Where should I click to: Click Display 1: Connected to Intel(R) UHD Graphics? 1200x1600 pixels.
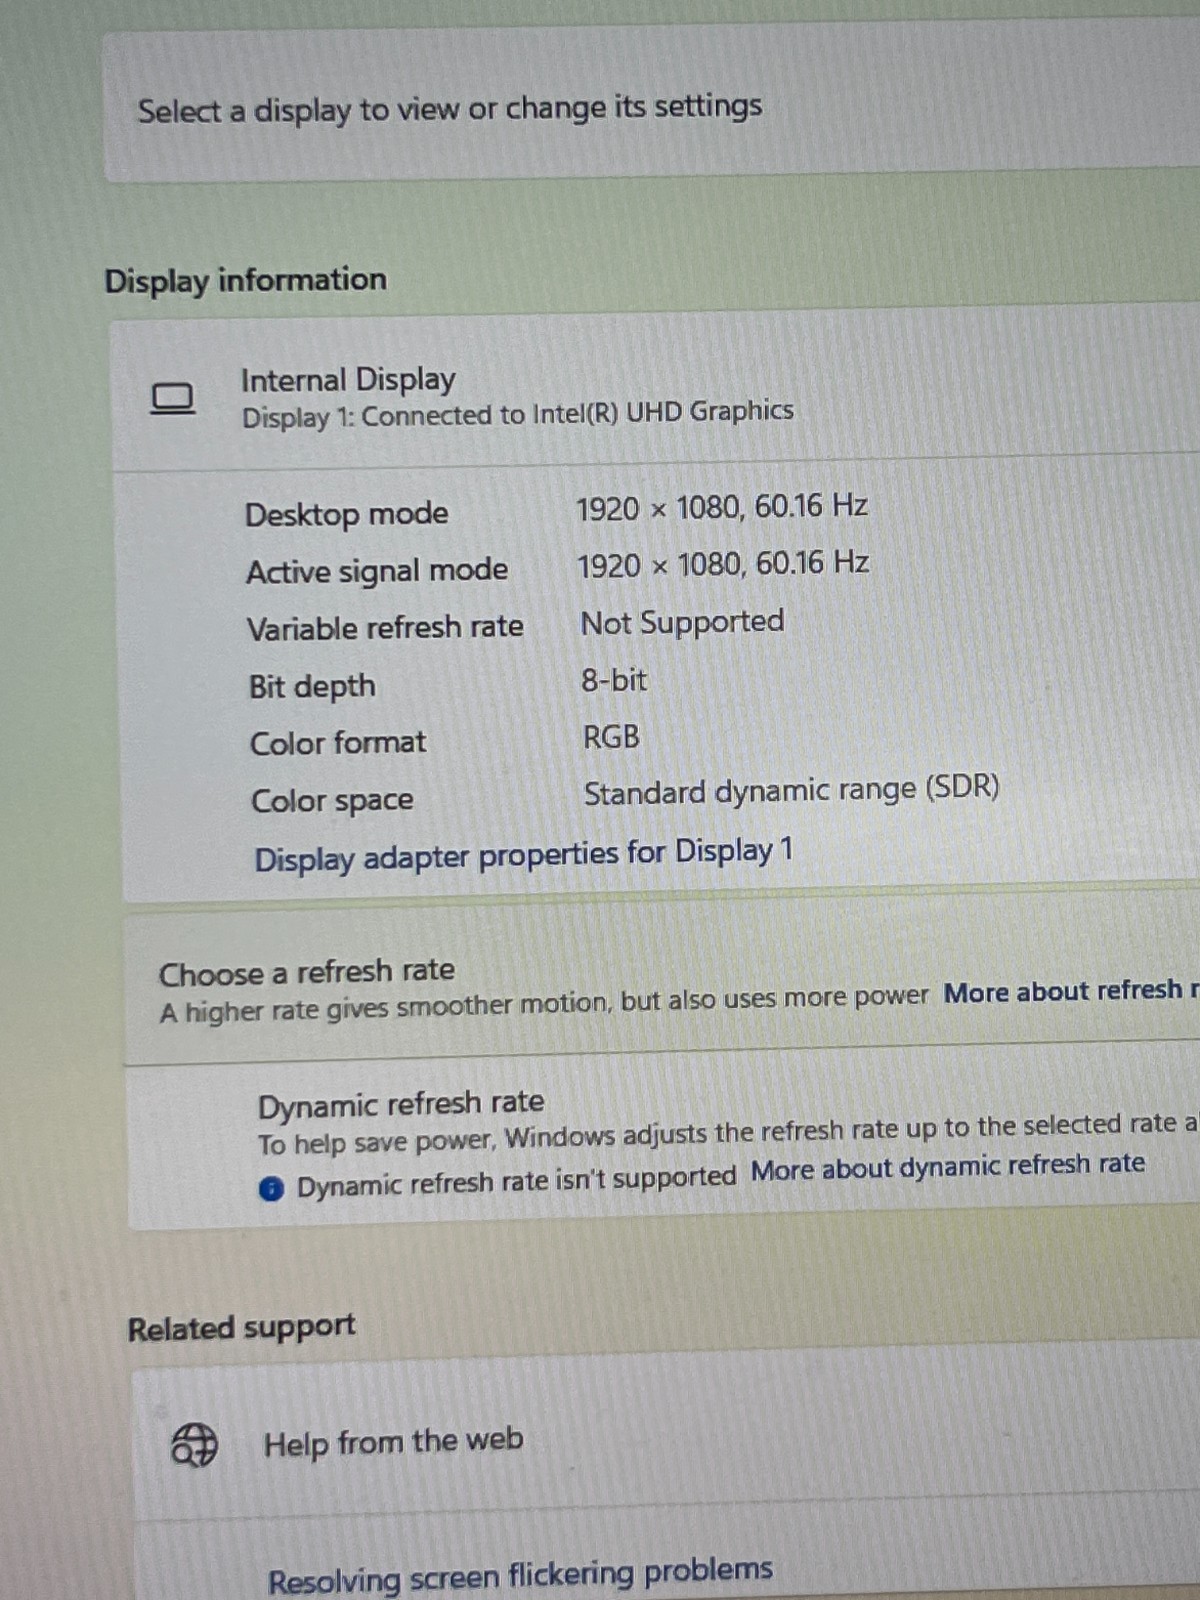[x=518, y=414]
